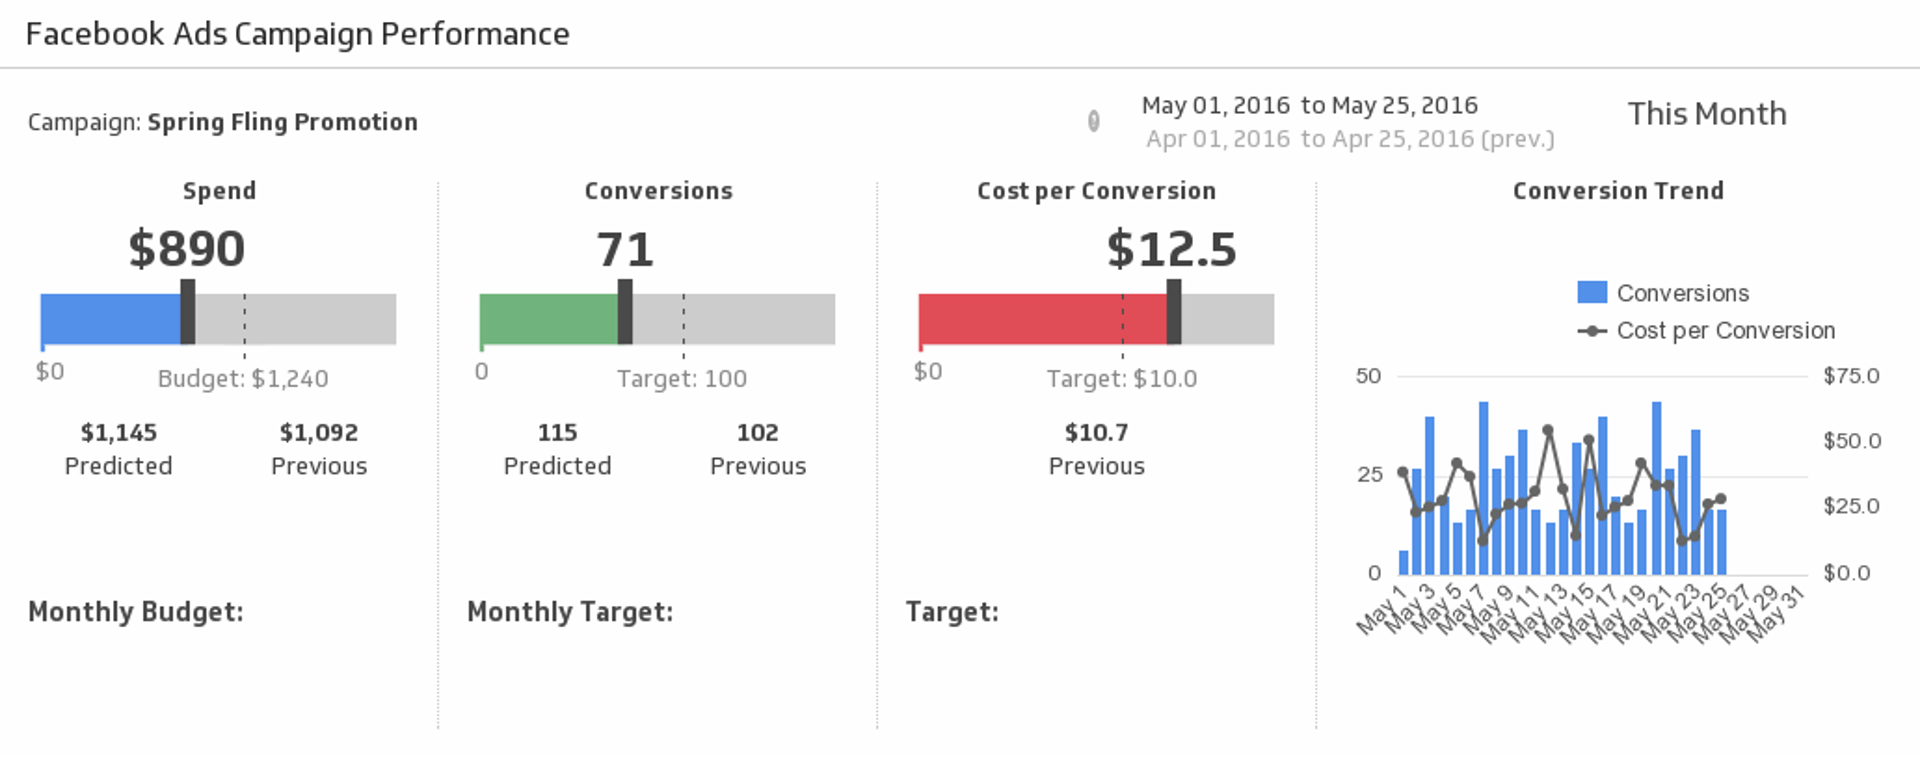
Task: Select the Spring Fling Promotion campaign name
Action: coord(282,122)
